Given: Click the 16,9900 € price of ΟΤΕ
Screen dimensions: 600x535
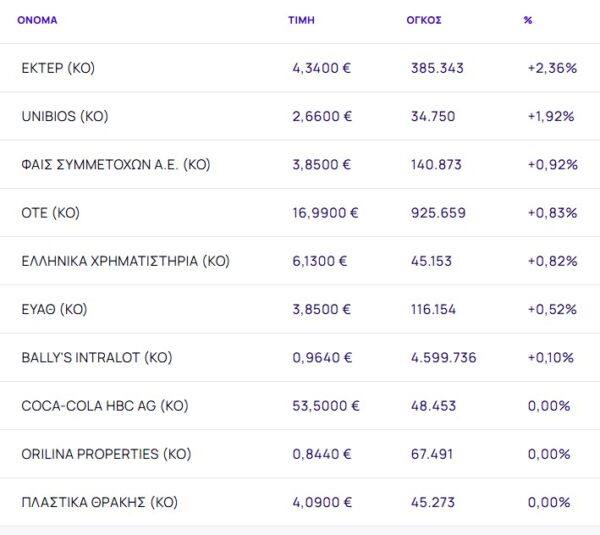Looking at the screenshot, I should pyautogui.click(x=325, y=213).
